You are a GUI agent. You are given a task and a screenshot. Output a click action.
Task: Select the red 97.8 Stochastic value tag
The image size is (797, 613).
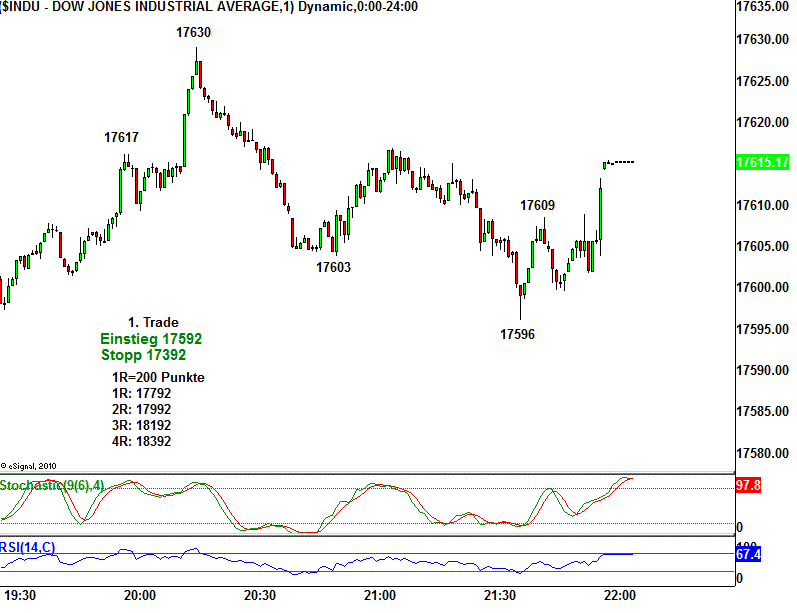point(748,485)
